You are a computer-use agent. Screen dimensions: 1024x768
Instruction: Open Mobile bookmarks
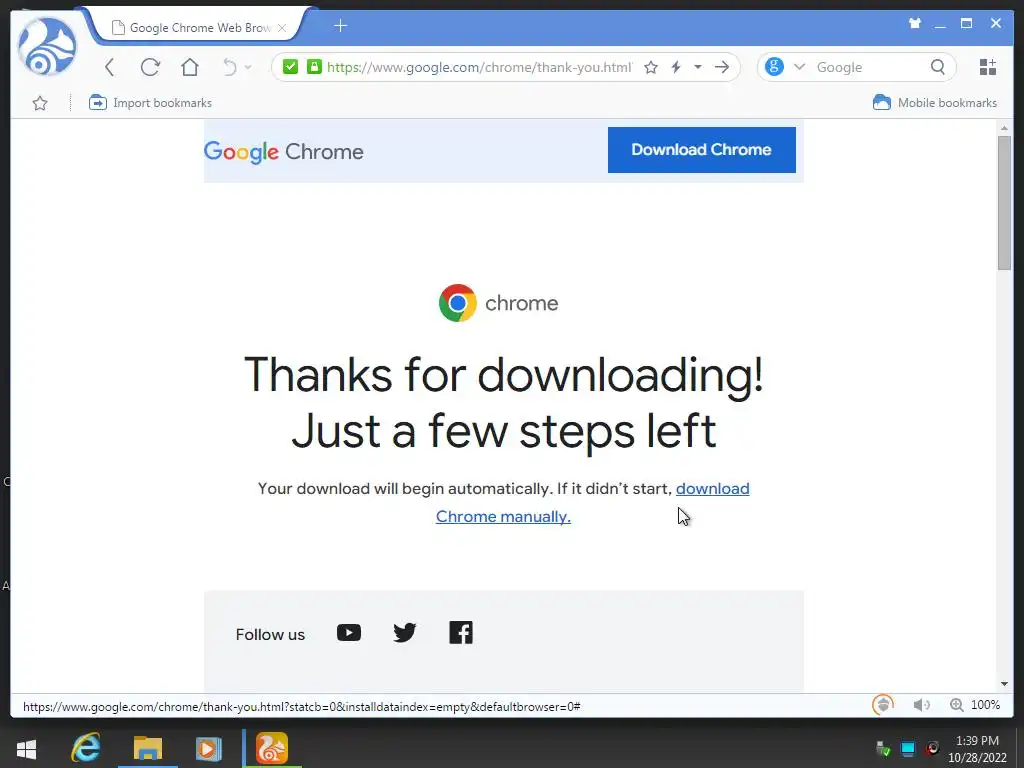(935, 103)
